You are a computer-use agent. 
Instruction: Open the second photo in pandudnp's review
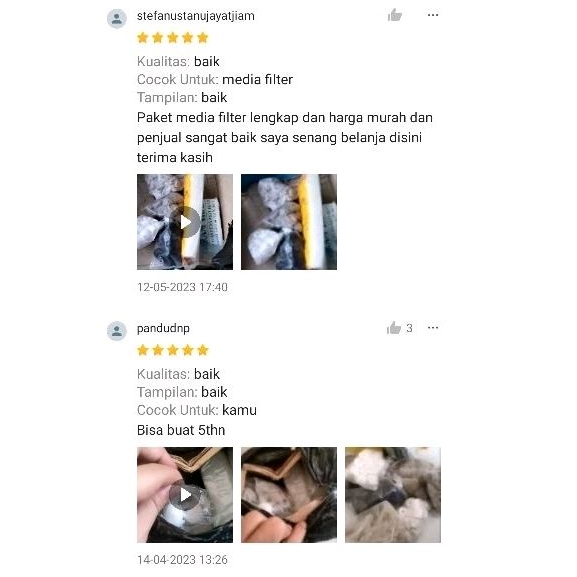click(x=289, y=495)
